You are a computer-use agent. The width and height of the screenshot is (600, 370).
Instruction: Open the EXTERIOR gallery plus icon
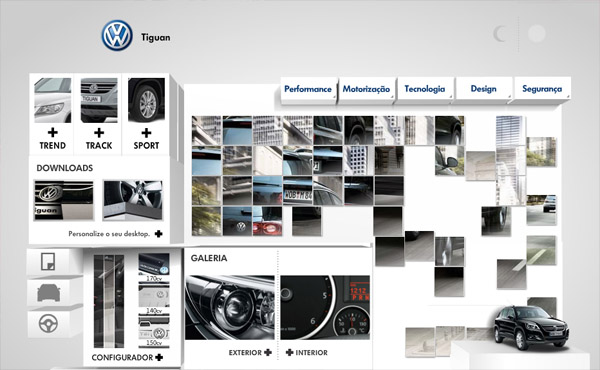268,352
